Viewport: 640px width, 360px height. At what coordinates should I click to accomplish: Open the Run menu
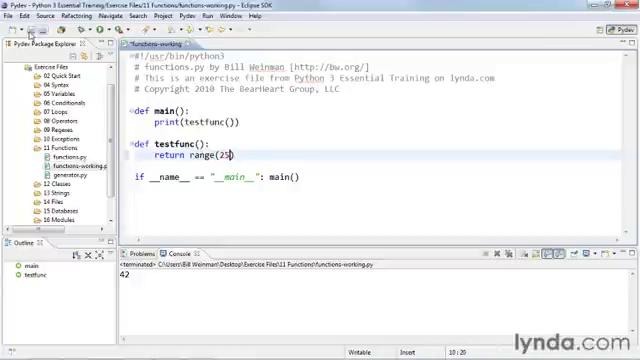click(207, 16)
